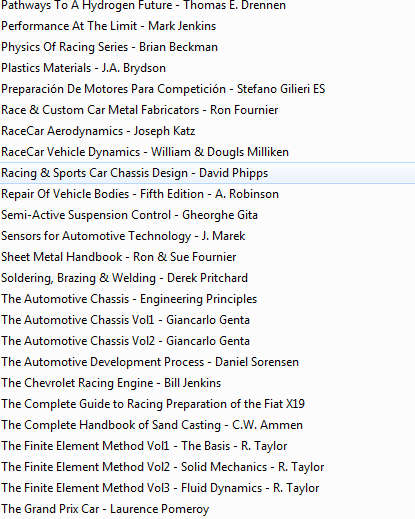Select RaceCar Vehicle Dynamics by Milliken
415x519 pixels.
[x=145, y=152]
